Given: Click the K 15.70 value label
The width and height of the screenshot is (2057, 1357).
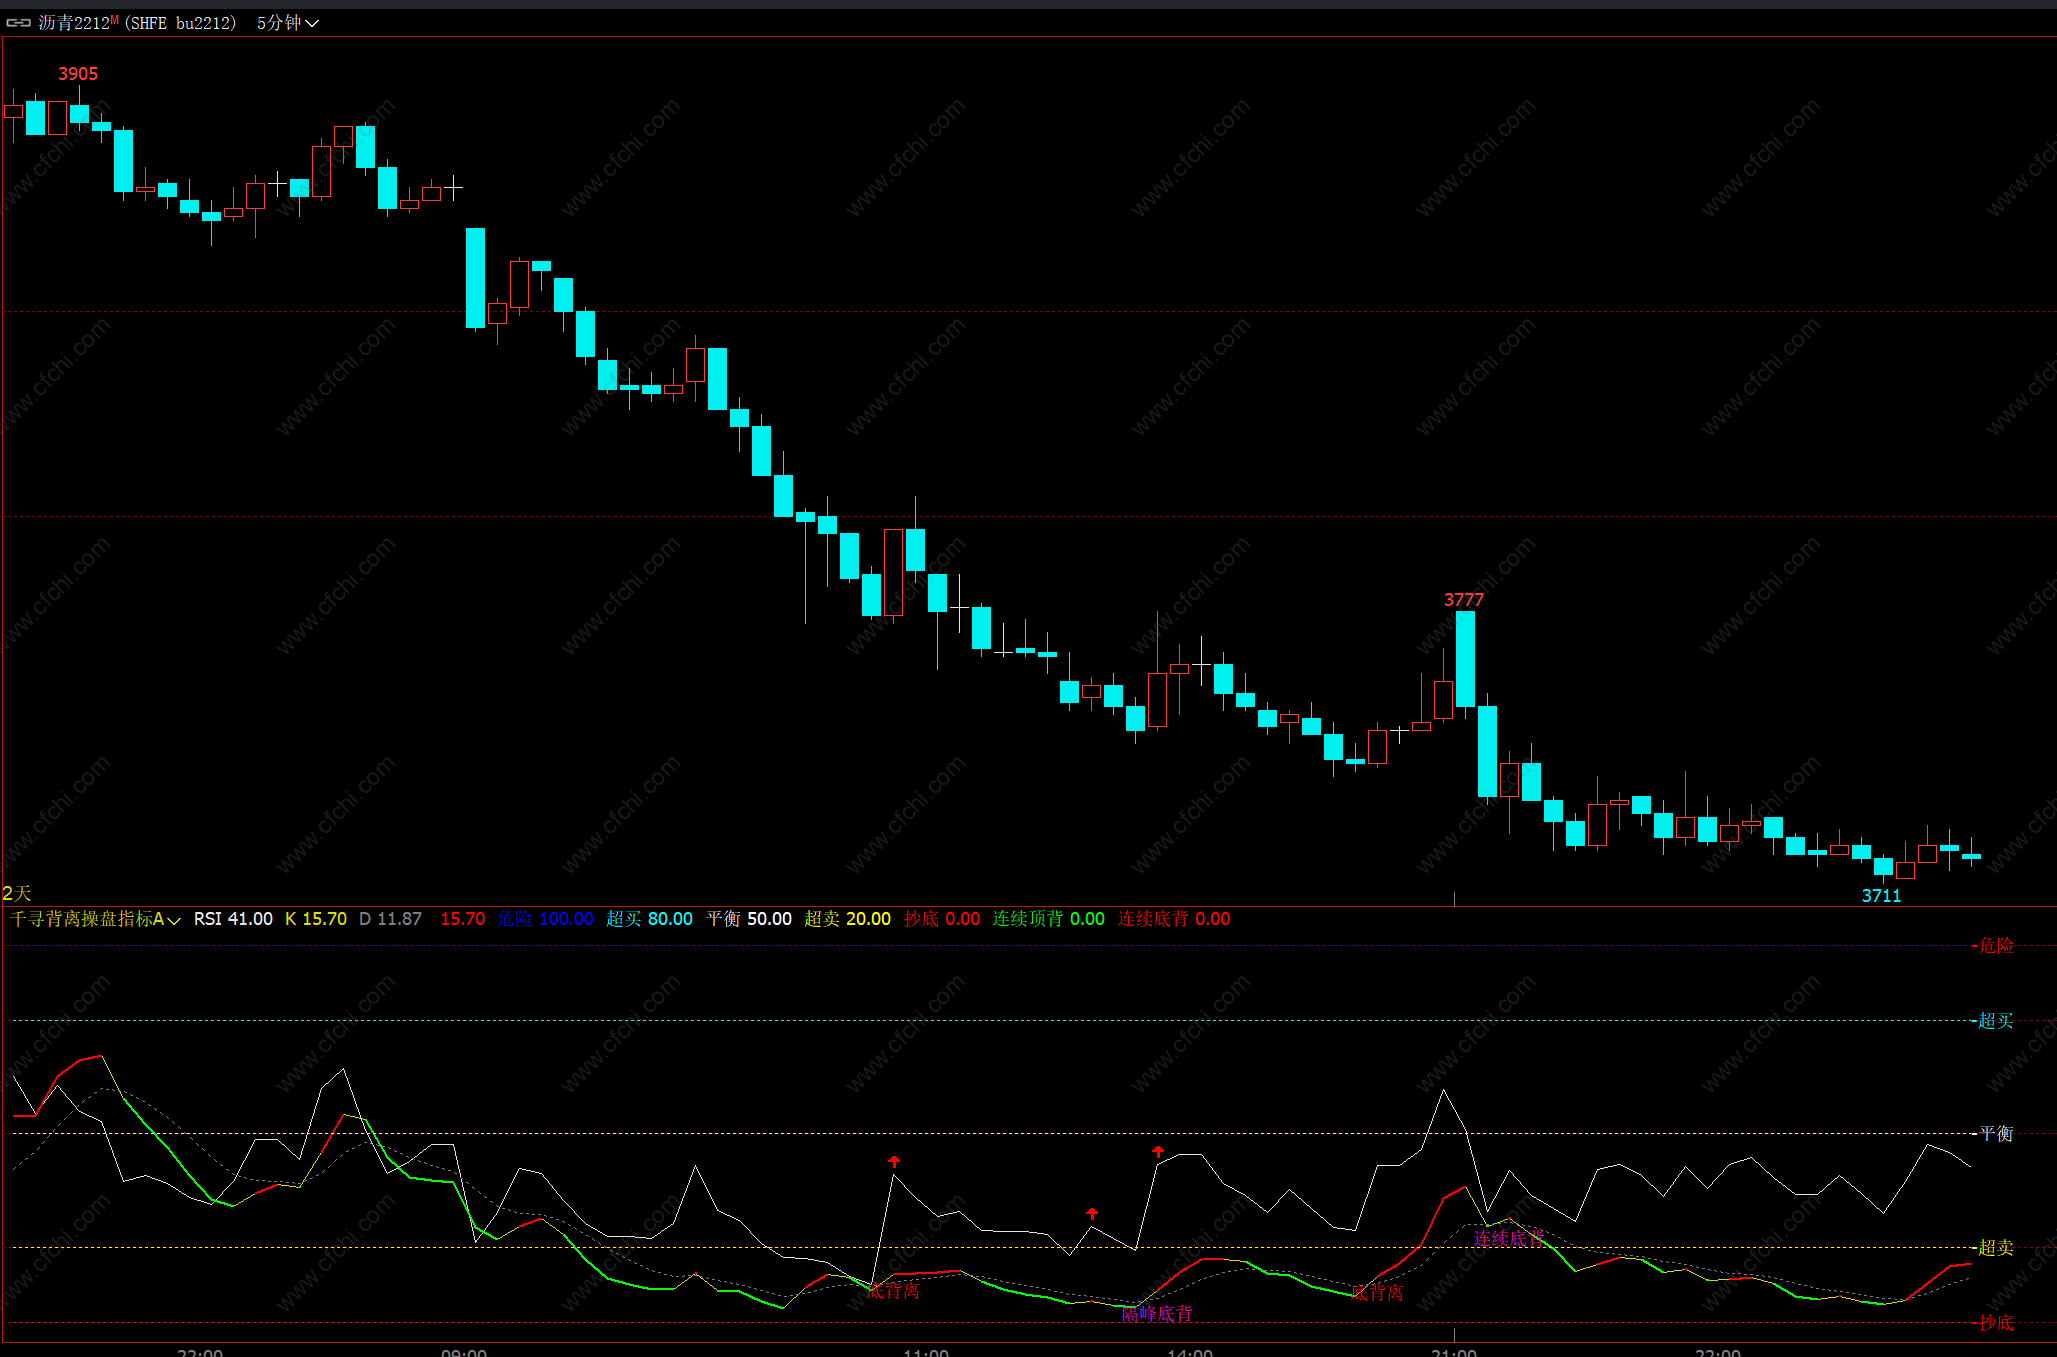Looking at the screenshot, I should point(316,919).
